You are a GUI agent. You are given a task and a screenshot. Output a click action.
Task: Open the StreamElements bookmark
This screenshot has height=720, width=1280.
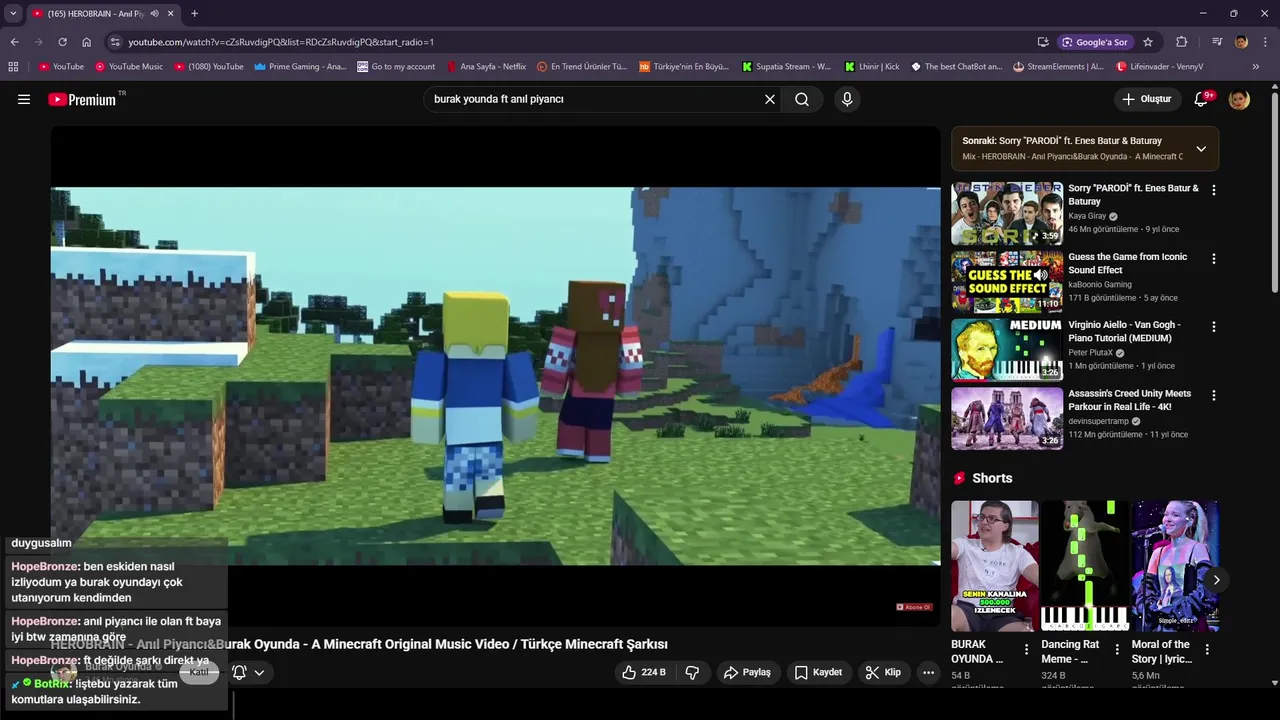click(1058, 67)
